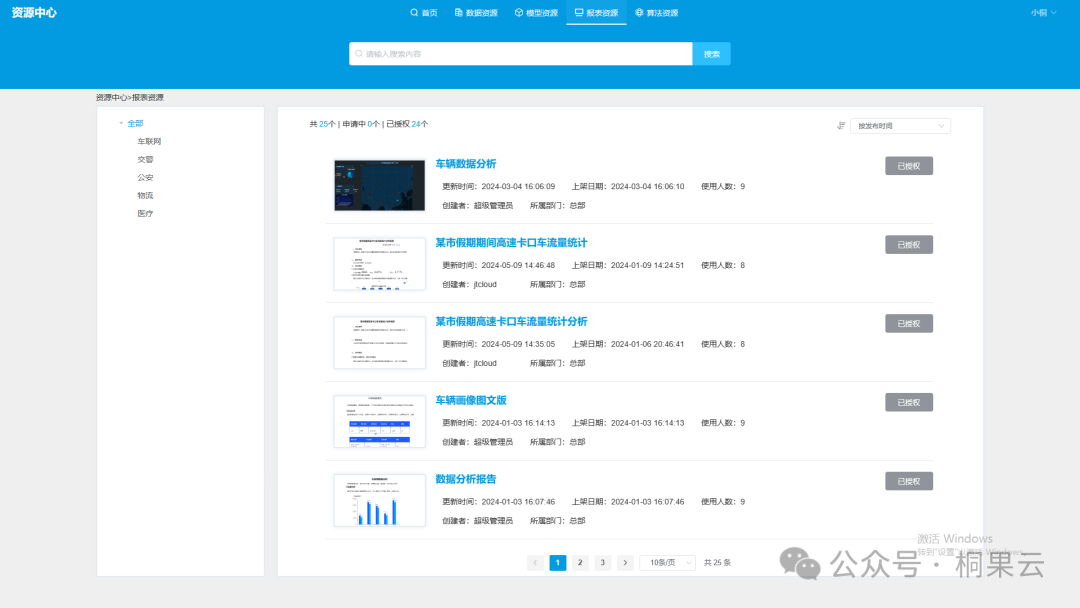The height and width of the screenshot is (608, 1080).
Task: Open 算法资源 navigation tab
Action: click(656, 13)
